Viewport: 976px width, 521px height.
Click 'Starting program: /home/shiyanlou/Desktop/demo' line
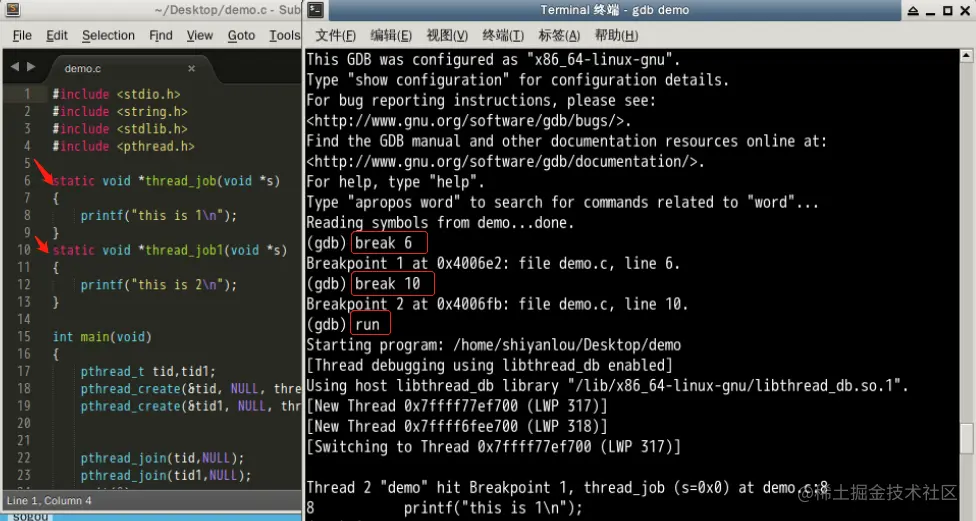(494, 345)
